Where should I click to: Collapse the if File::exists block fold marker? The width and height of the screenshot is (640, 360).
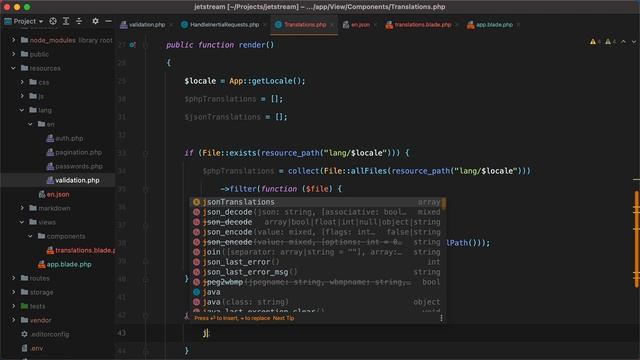pos(146,153)
